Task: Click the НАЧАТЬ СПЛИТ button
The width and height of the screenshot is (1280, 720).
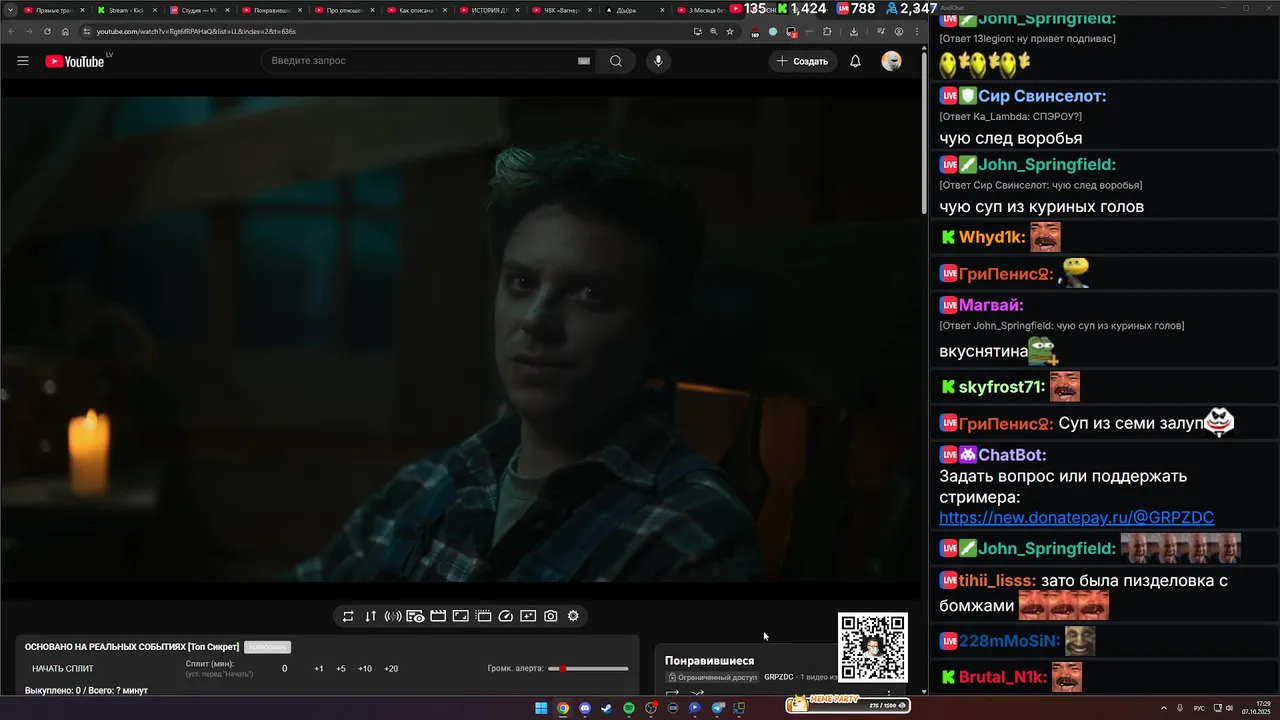Action: pos(63,668)
